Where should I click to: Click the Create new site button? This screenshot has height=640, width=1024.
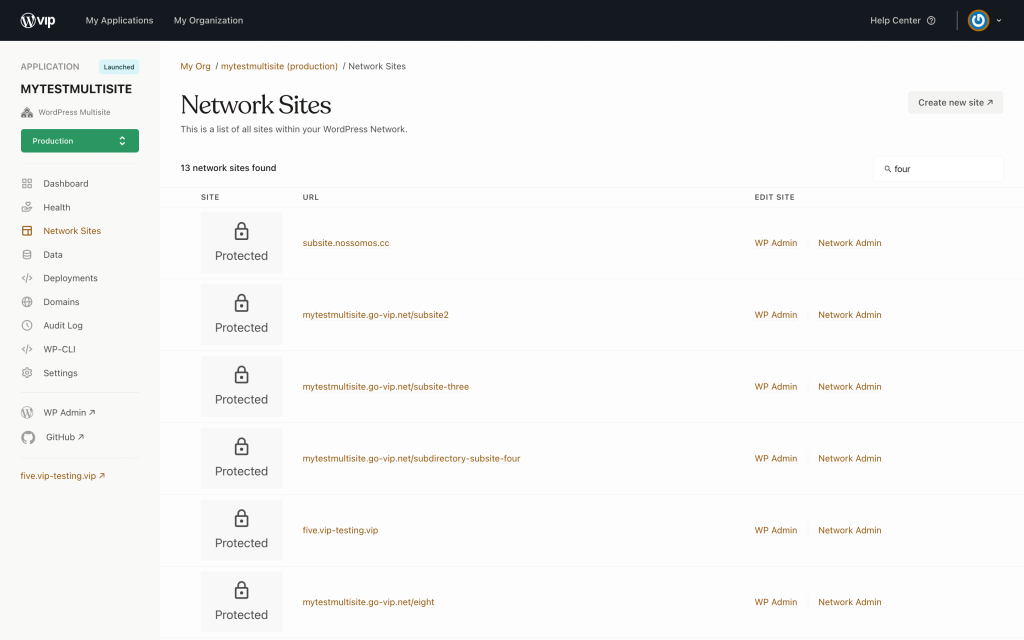(955, 103)
